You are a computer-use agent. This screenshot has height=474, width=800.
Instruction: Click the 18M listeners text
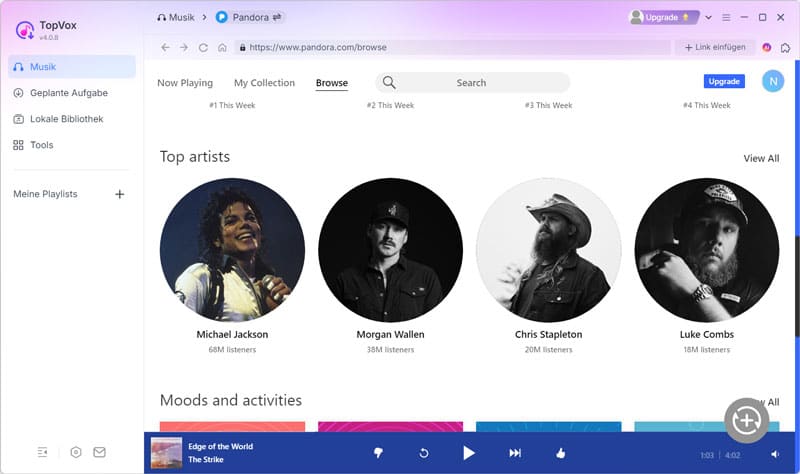[x=707, y=350]
